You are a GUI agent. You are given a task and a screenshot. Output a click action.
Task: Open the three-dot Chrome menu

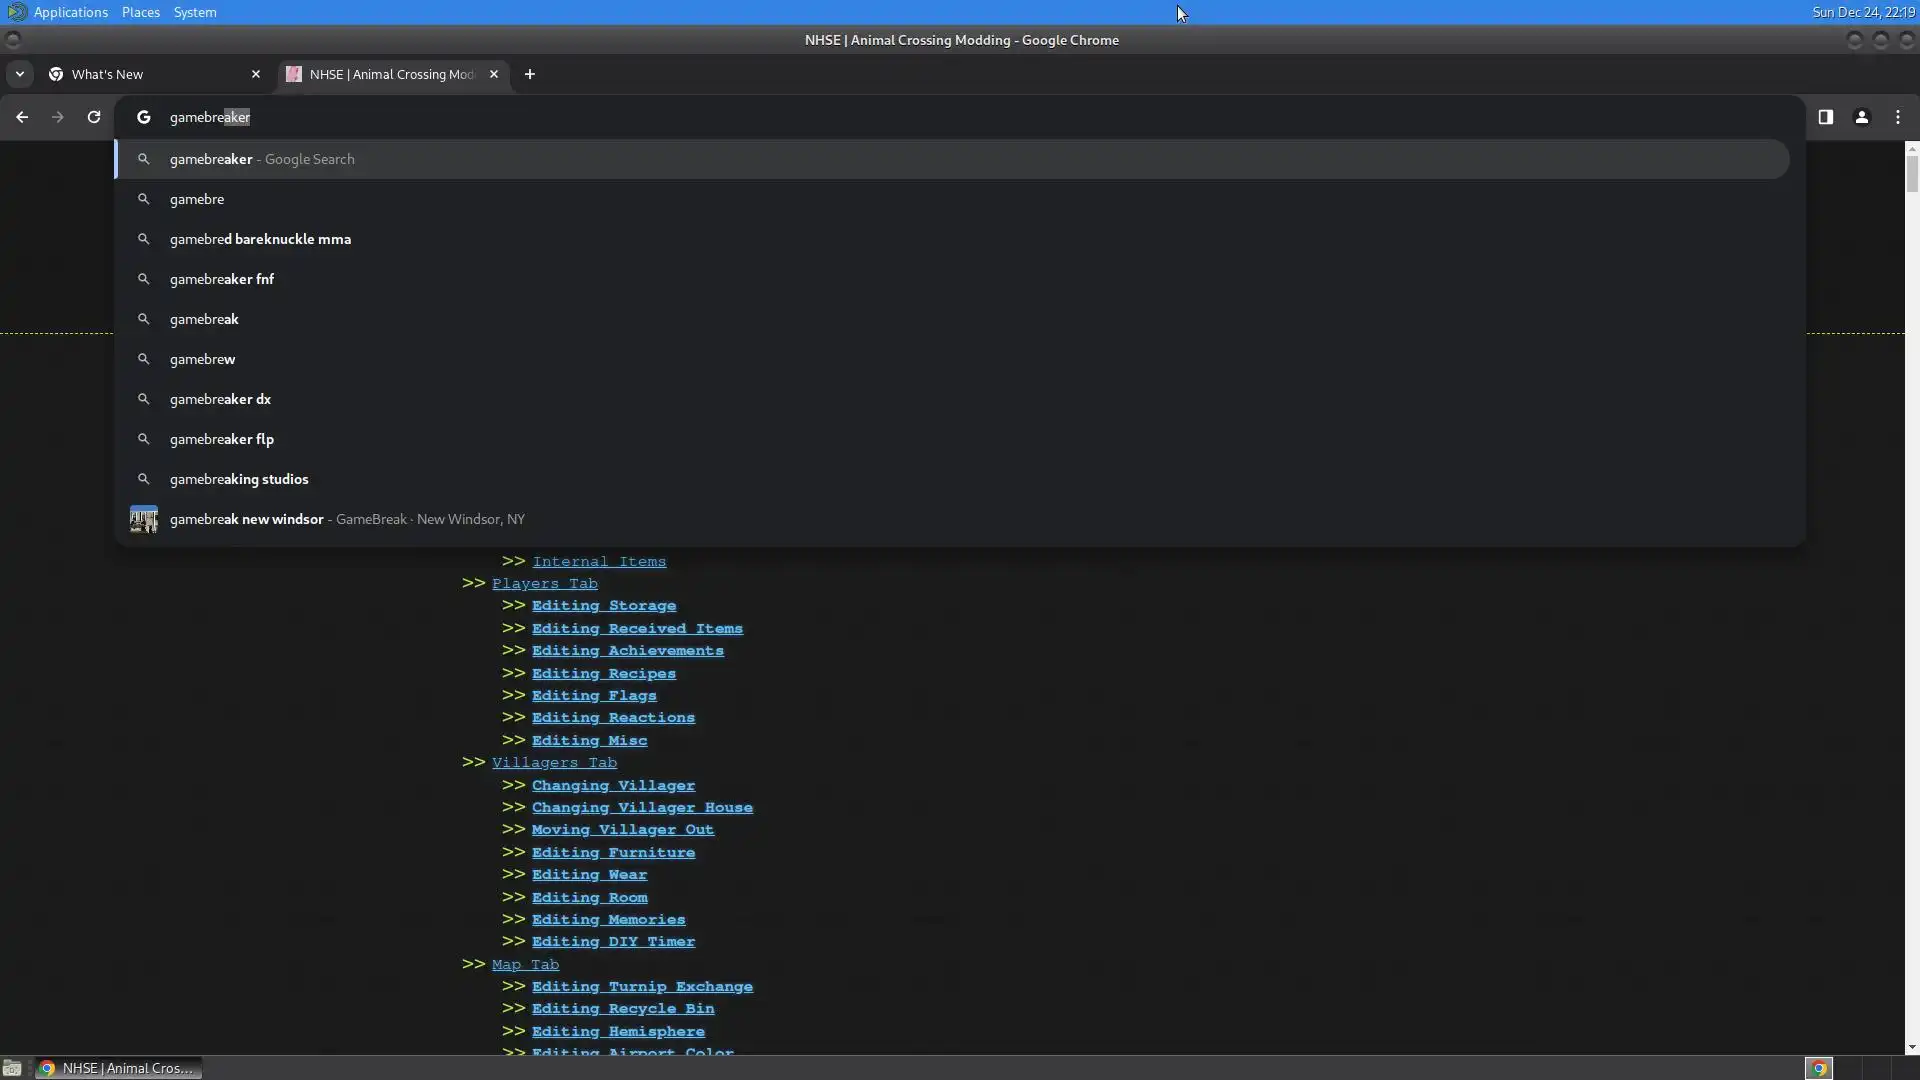click(x=1898, y=117)
